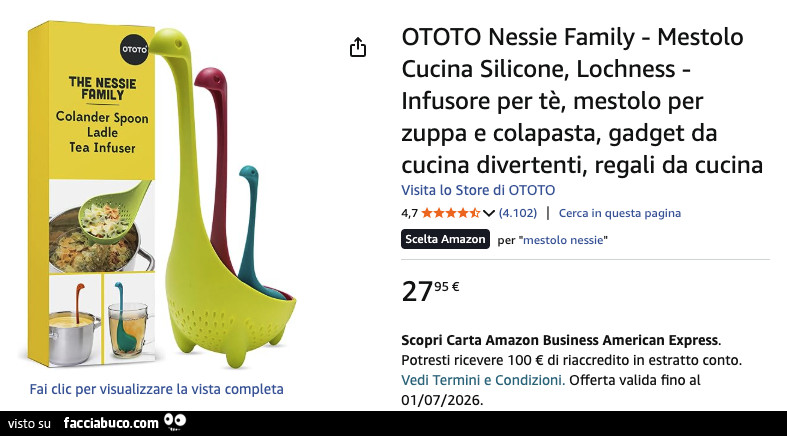Click the red Nessie ladle head
The height and width of the screenshot is (436, 787).
pyautogui.click(x=208, y=80)
